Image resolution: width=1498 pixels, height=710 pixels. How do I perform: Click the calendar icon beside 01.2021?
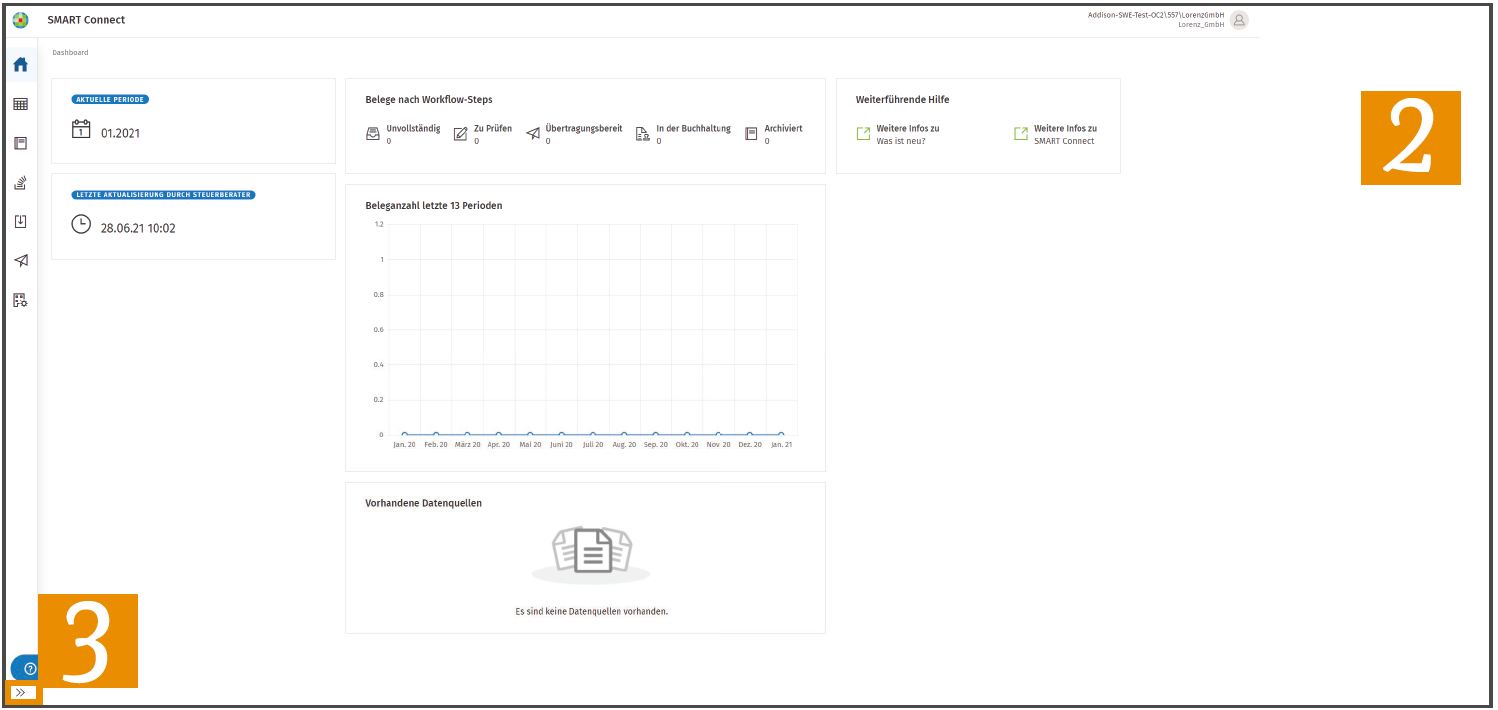pyautogui.click(x=81, y=129)
